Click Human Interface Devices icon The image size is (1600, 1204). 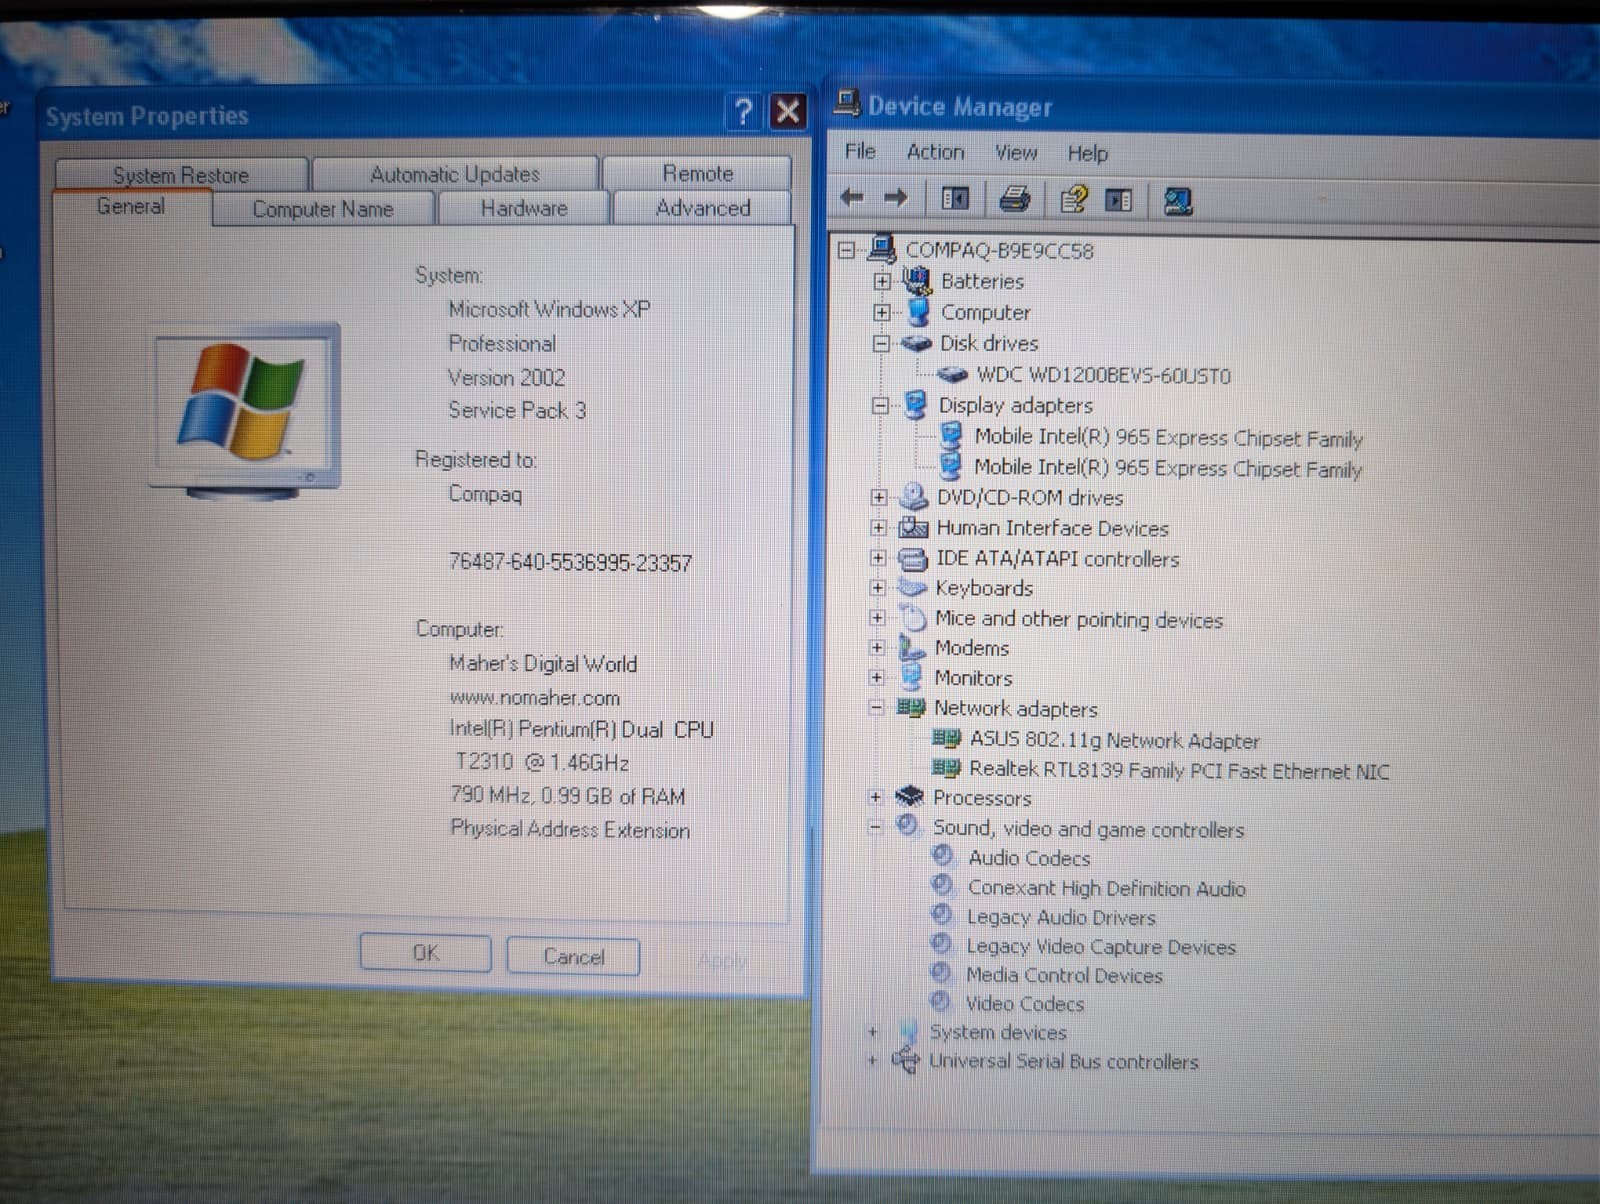click(x=913, y=527)
